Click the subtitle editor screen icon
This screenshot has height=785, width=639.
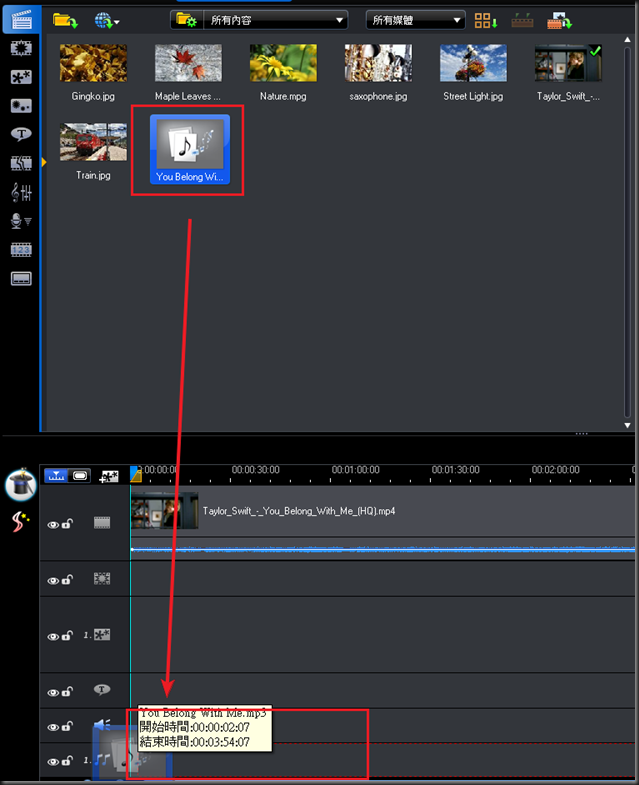point(21,278)
